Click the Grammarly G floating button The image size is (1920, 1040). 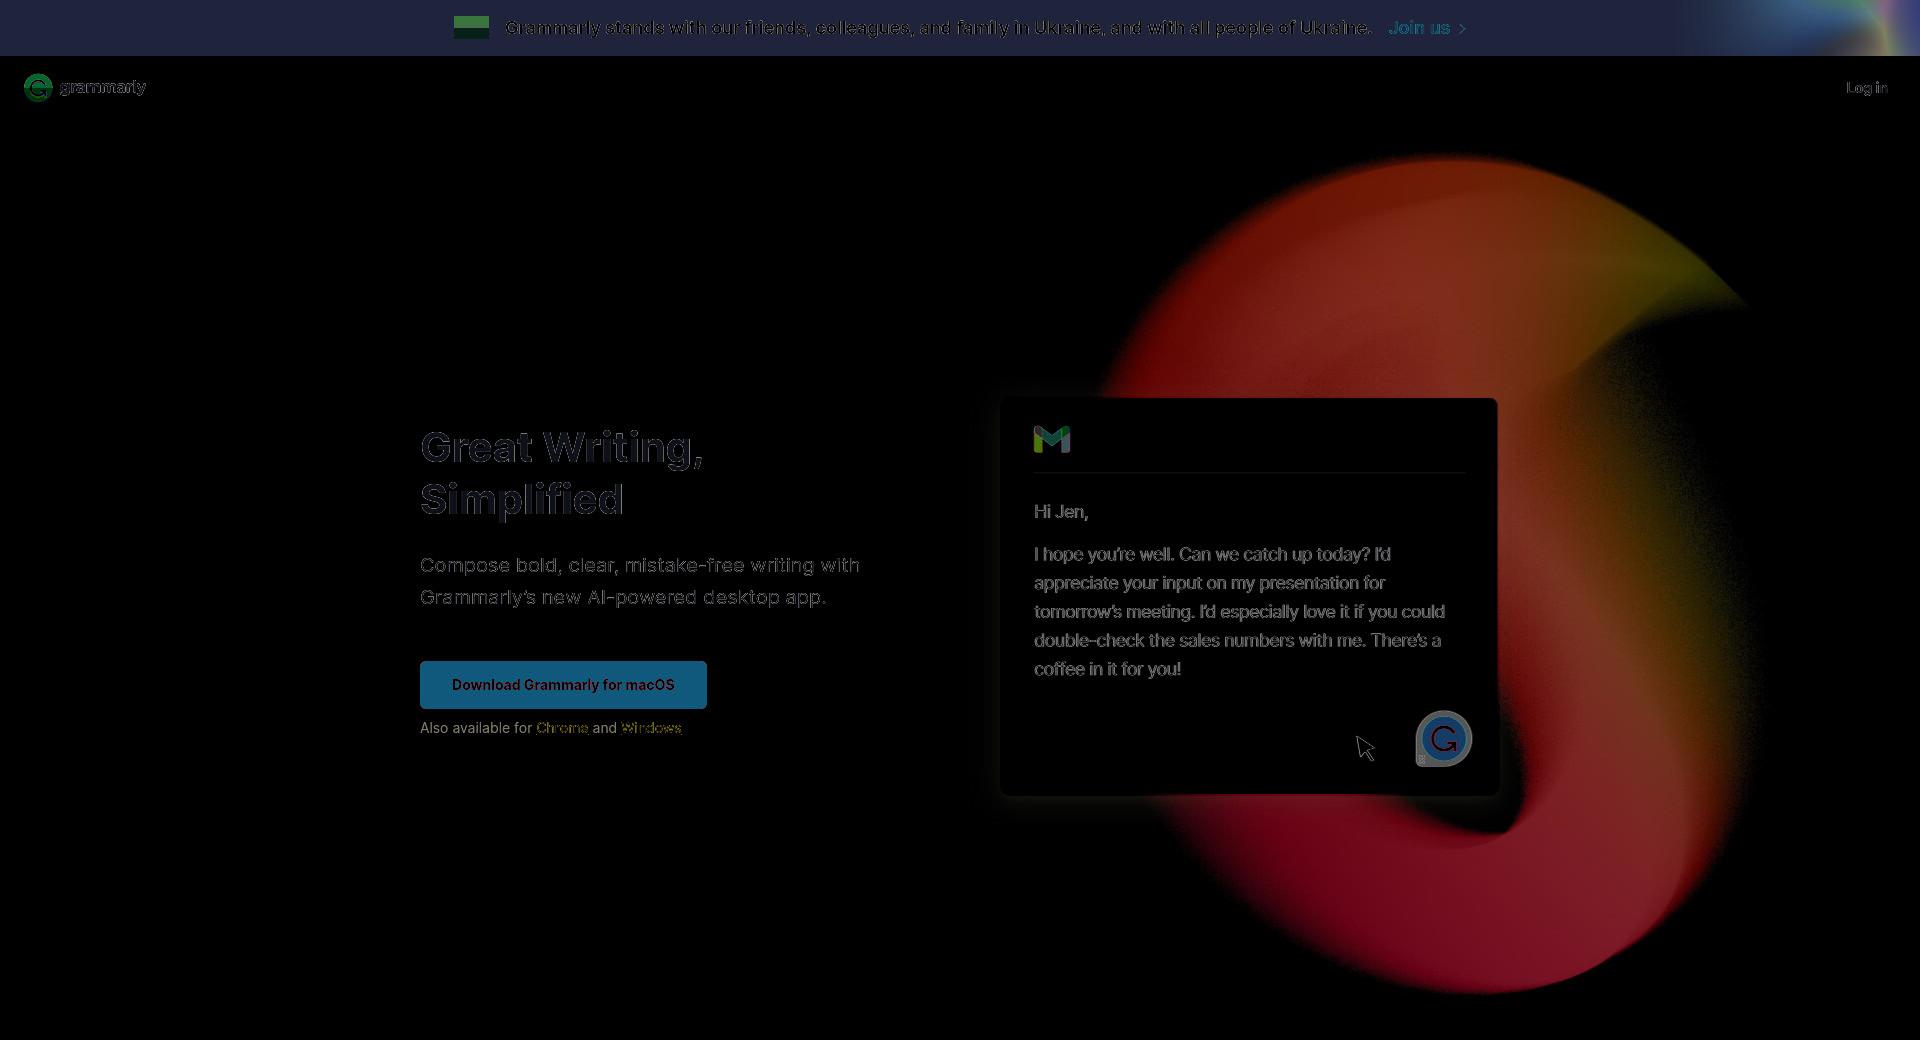1444,739
